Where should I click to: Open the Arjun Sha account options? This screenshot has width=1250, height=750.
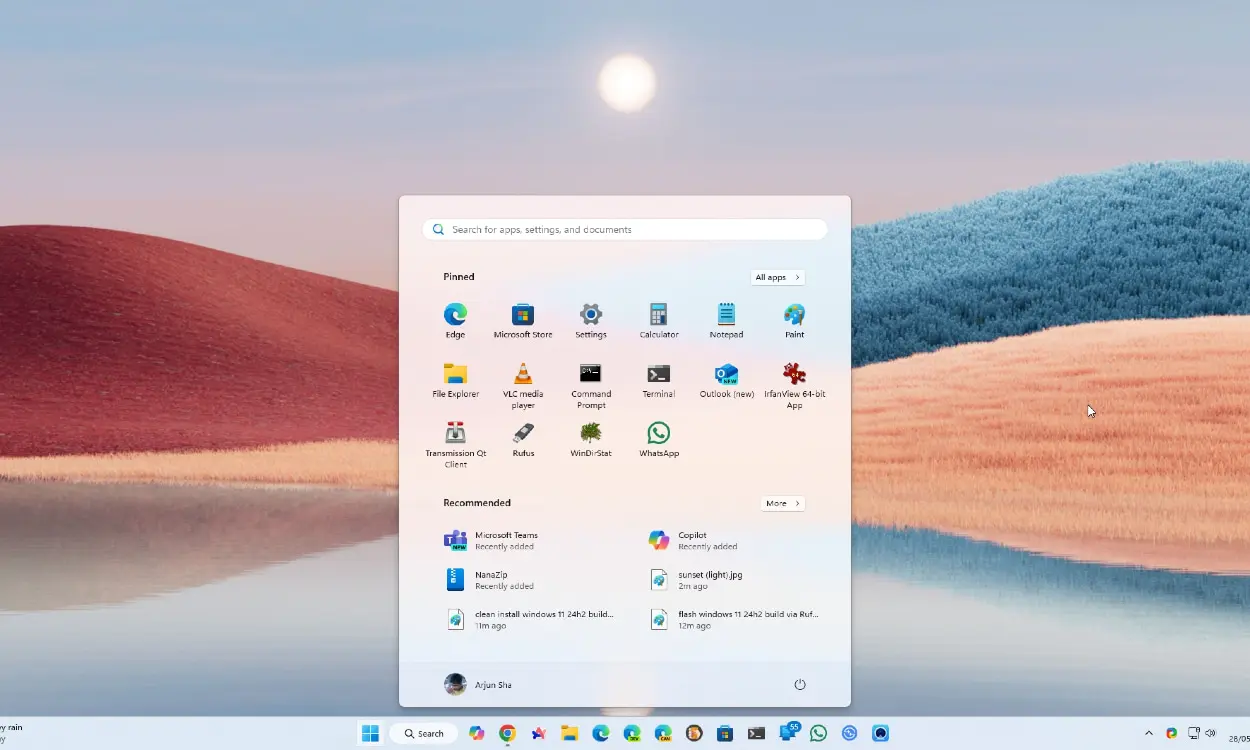(x=477, y=684)
